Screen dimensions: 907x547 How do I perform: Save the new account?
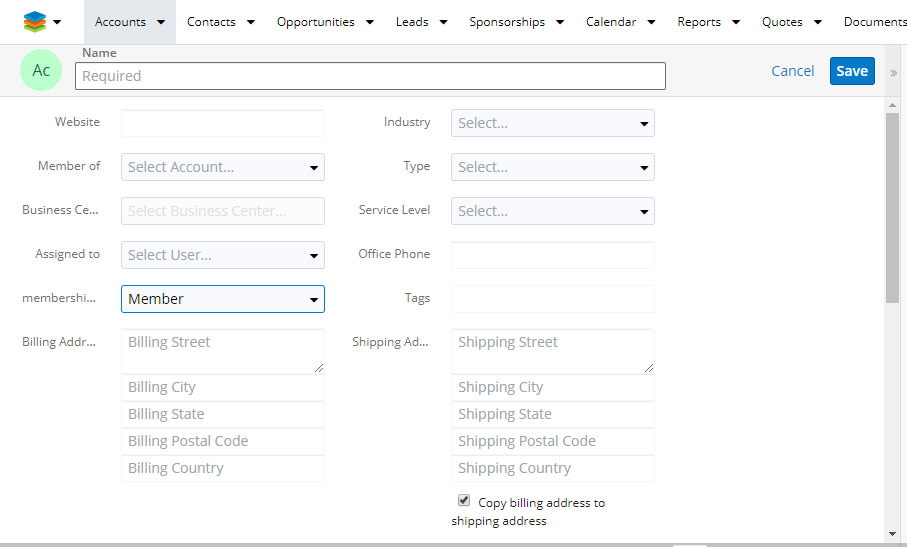click(x=852, y=71)
